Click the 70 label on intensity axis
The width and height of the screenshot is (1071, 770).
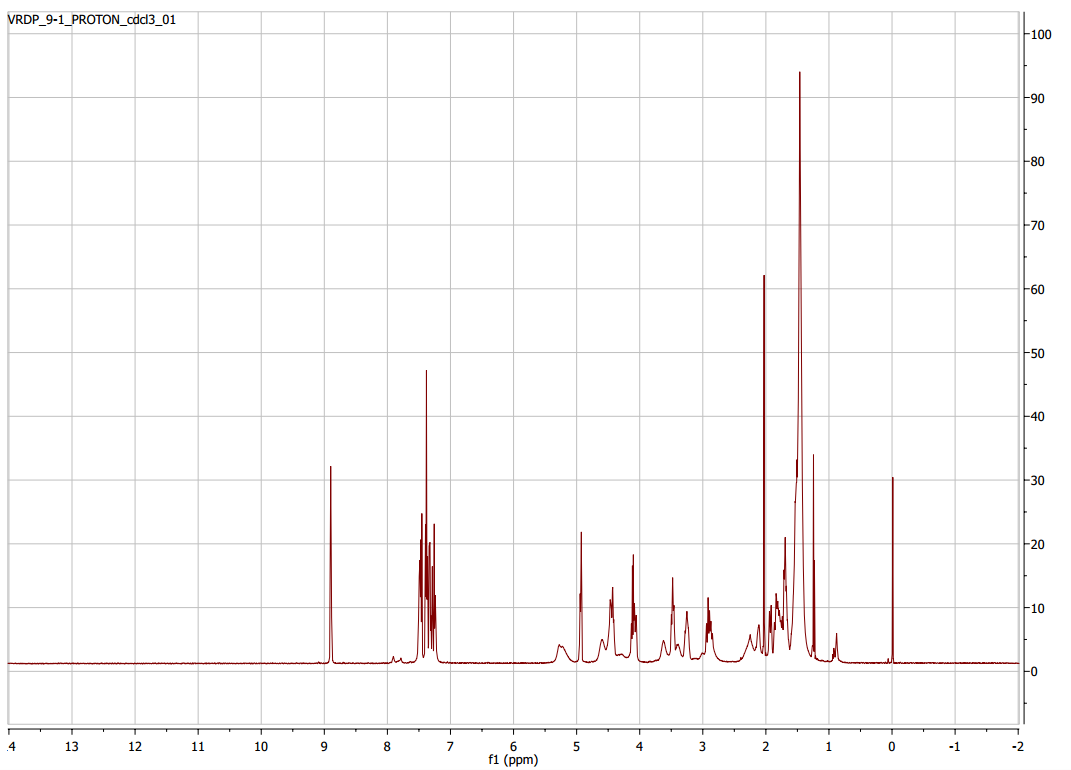(x=1038, y=225)
